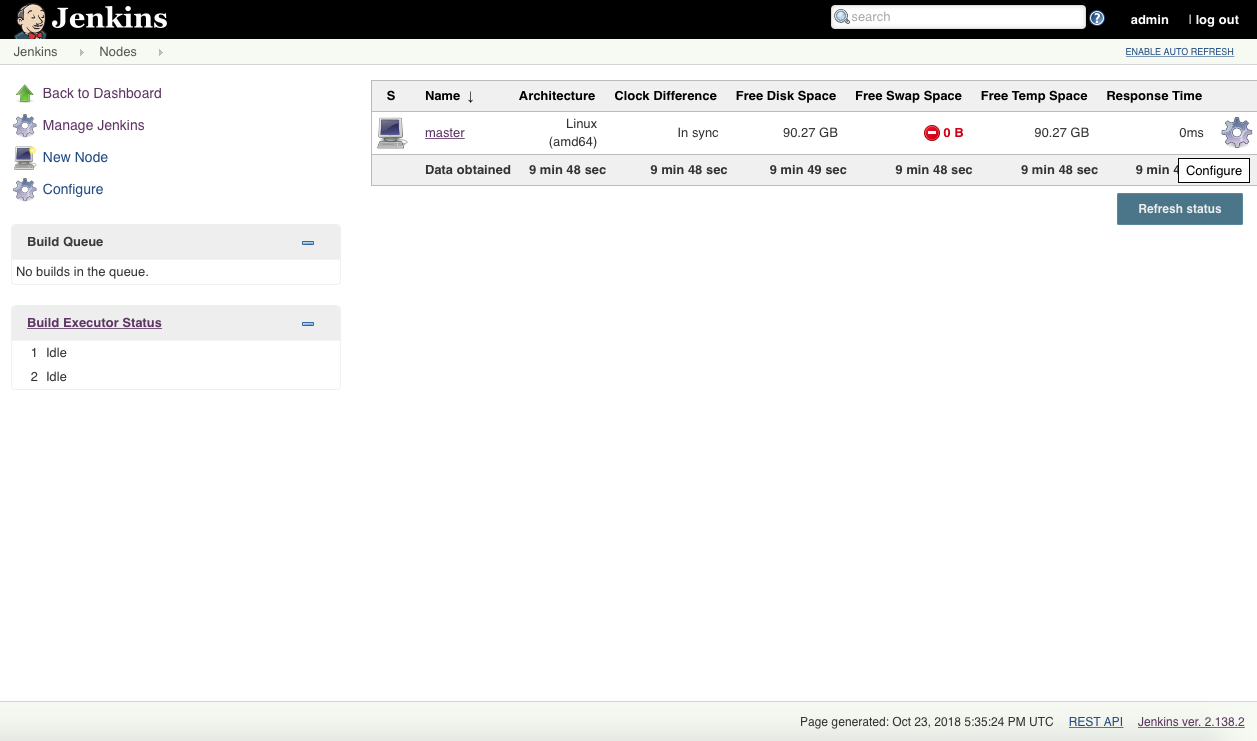Sort by S status column header

coord(391,96)
